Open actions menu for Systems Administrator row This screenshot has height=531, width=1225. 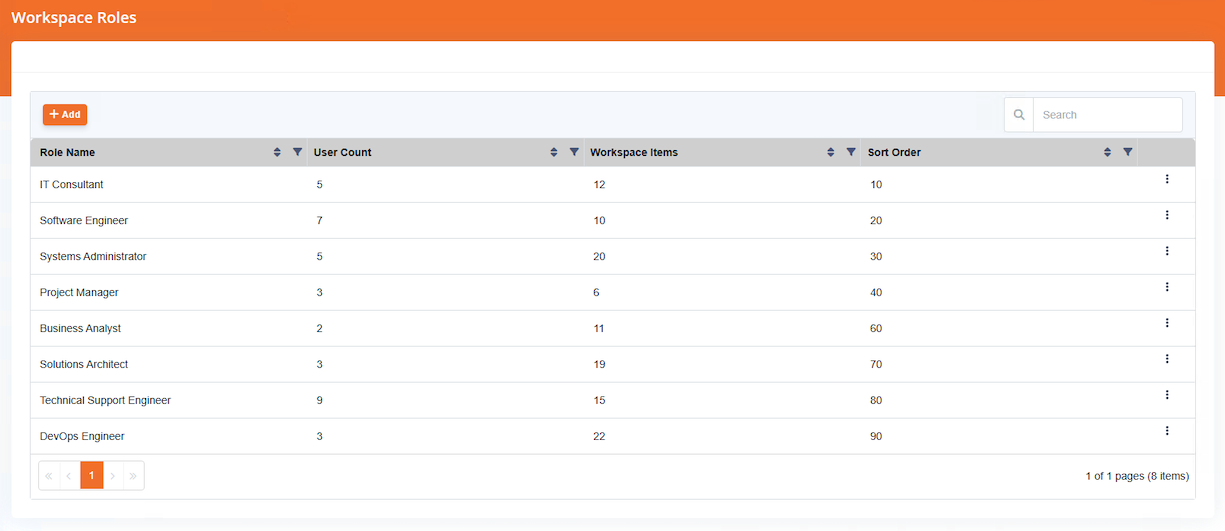[x=1167, y=251]
